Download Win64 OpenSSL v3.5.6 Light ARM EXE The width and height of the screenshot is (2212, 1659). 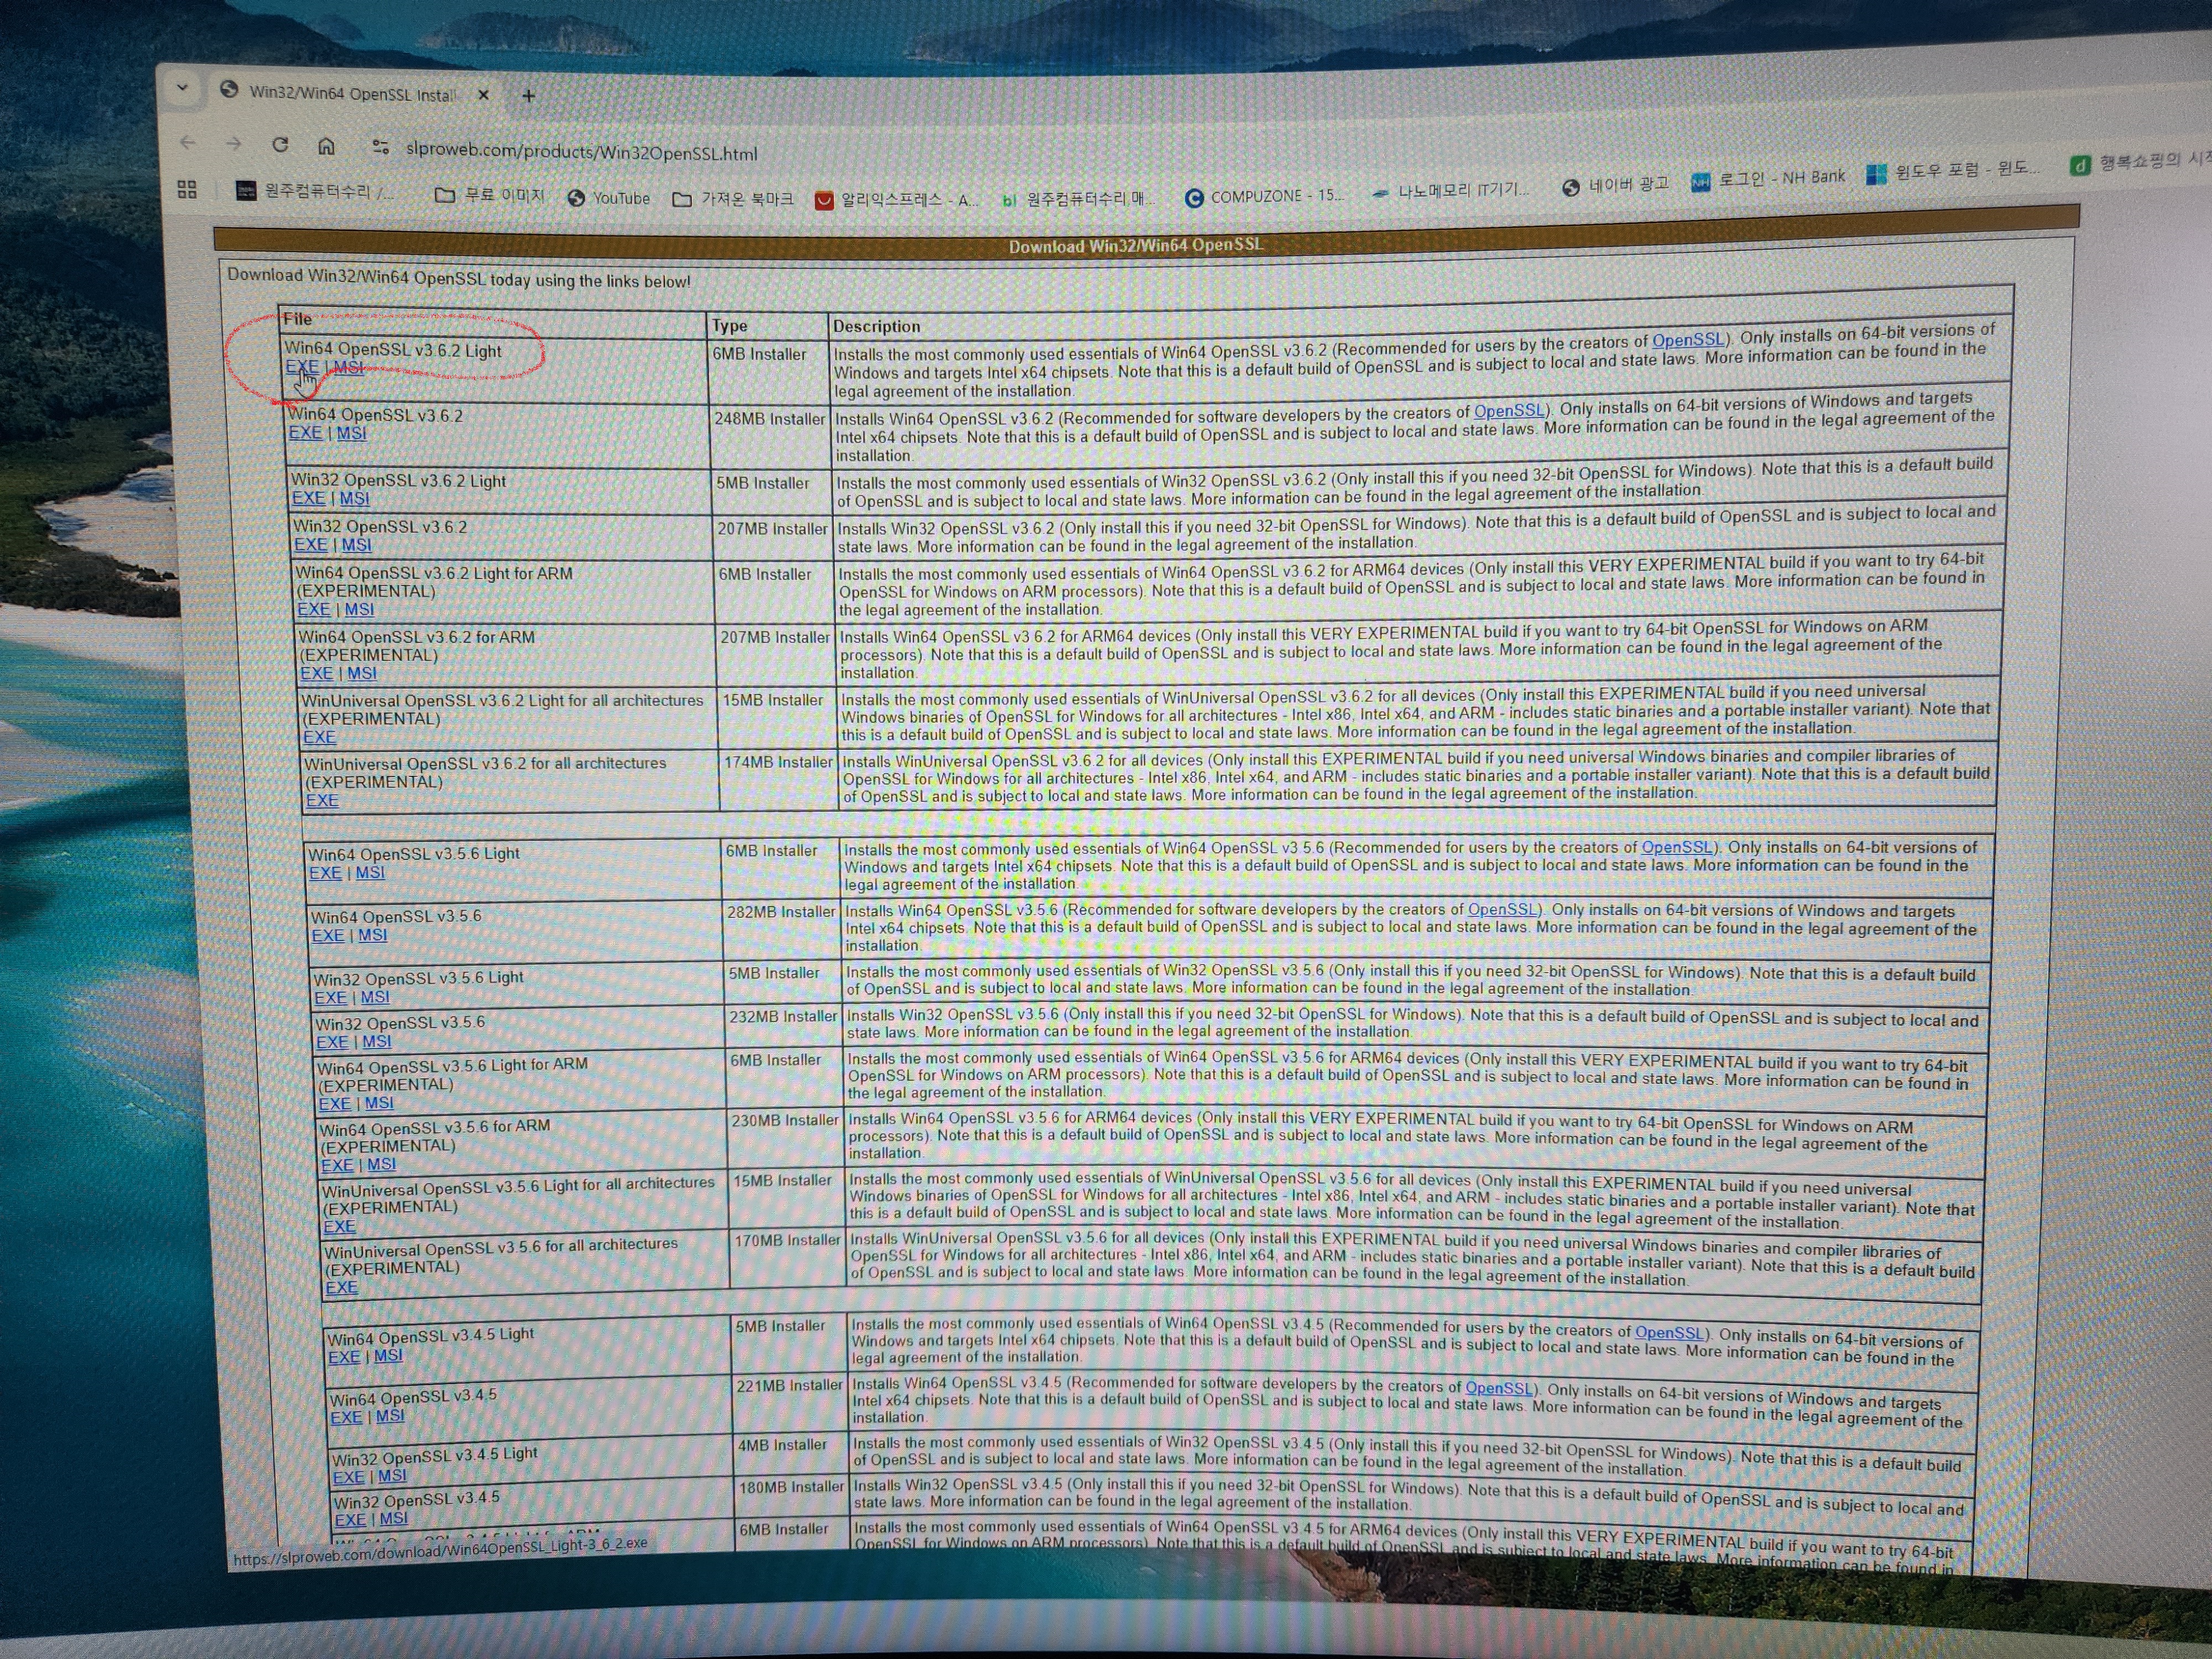click(x=335, y=1104)
